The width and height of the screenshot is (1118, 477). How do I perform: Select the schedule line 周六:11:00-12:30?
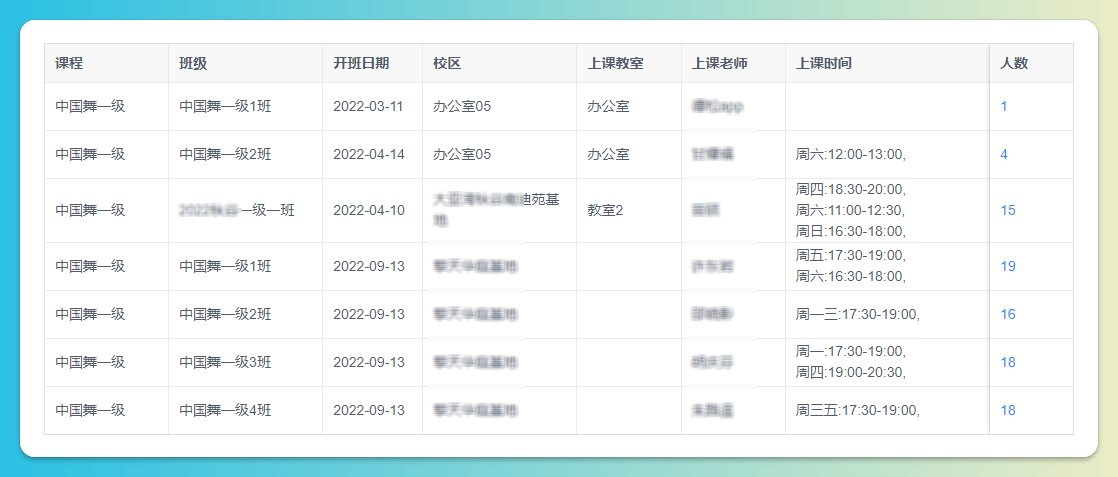pyautogui.click(x=851, y=210)
